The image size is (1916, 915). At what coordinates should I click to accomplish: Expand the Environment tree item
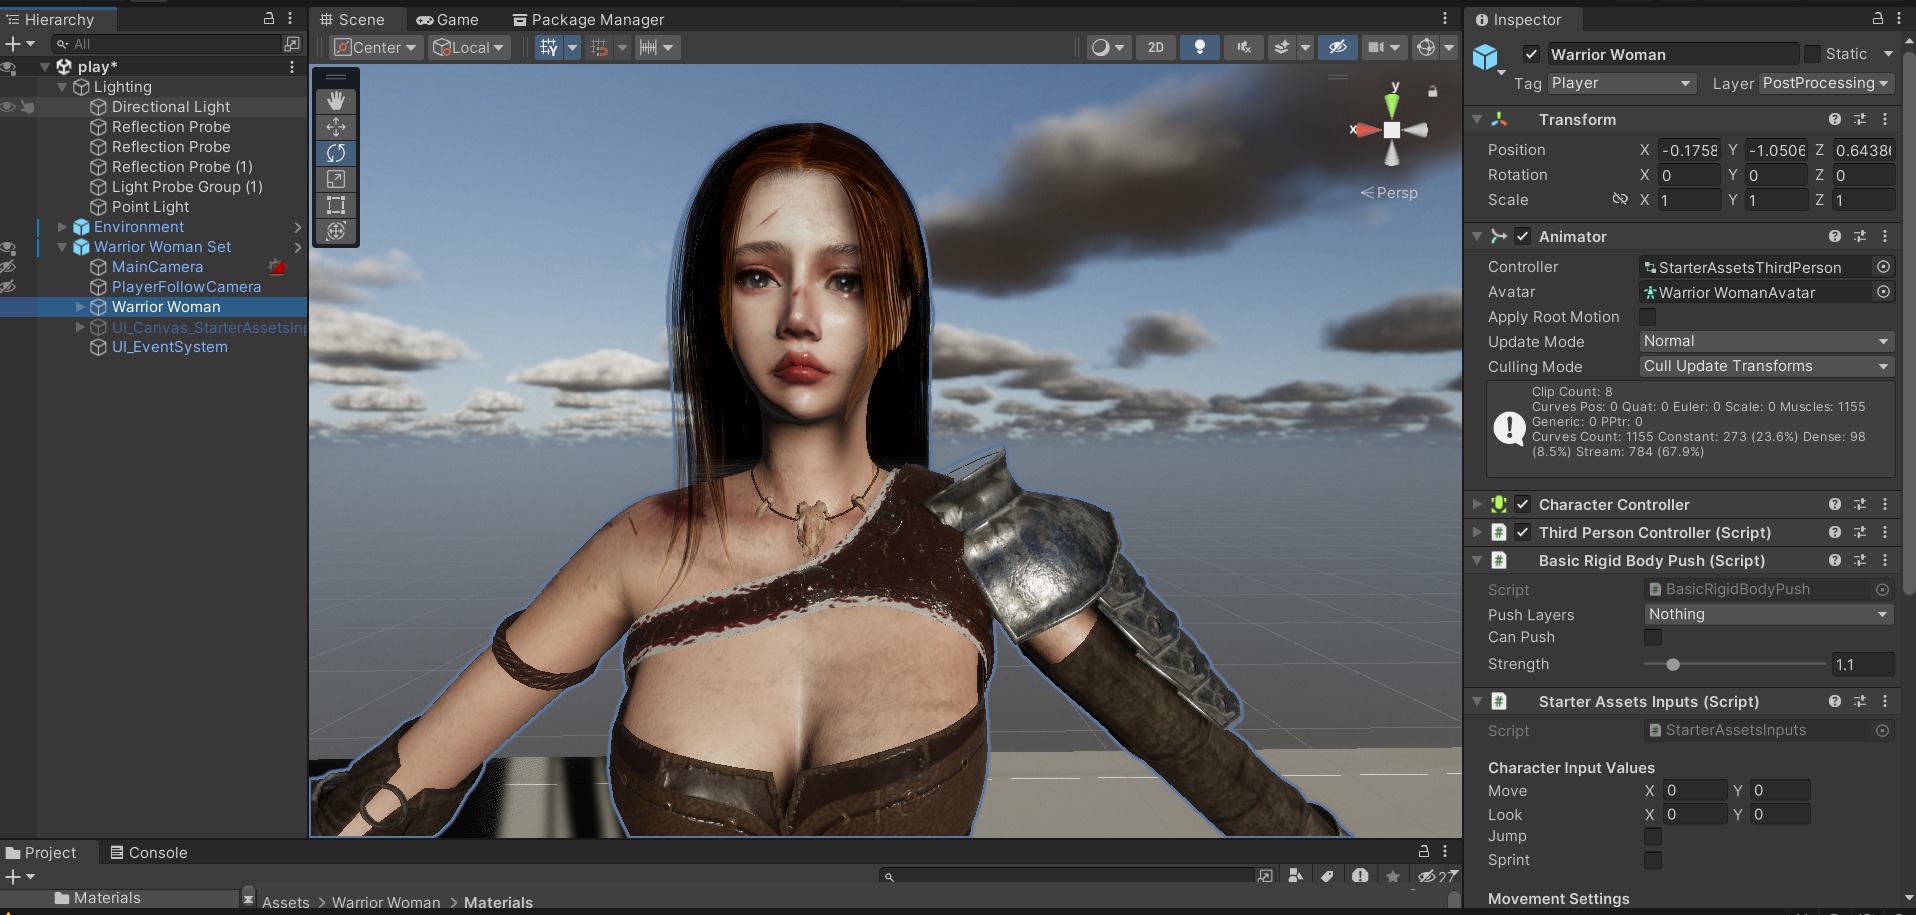tap(62, 227)
